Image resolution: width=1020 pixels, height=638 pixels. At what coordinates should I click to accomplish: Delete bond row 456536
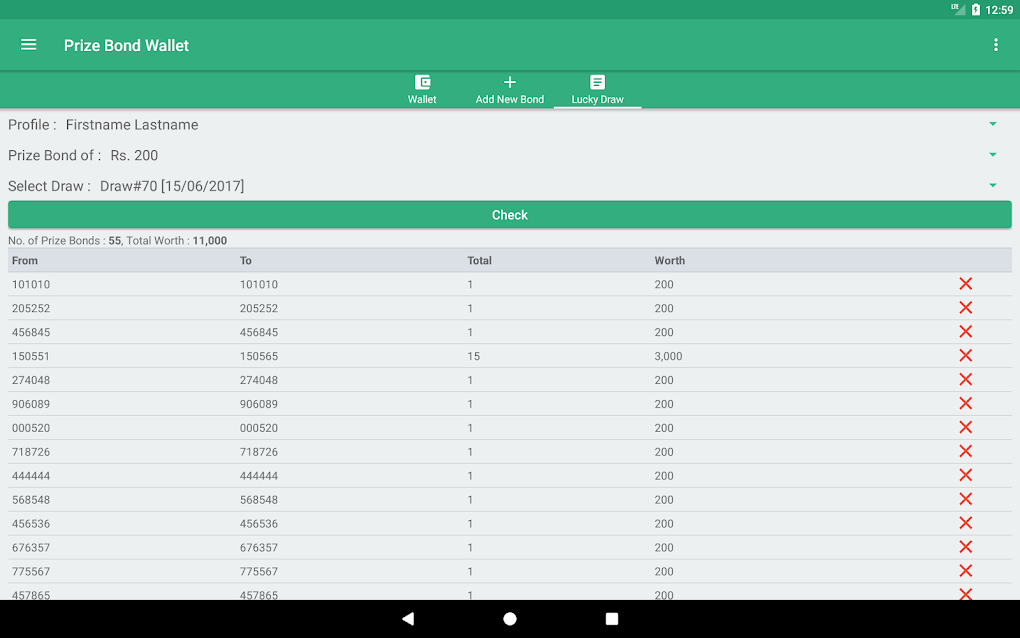(x=965, y=523)
